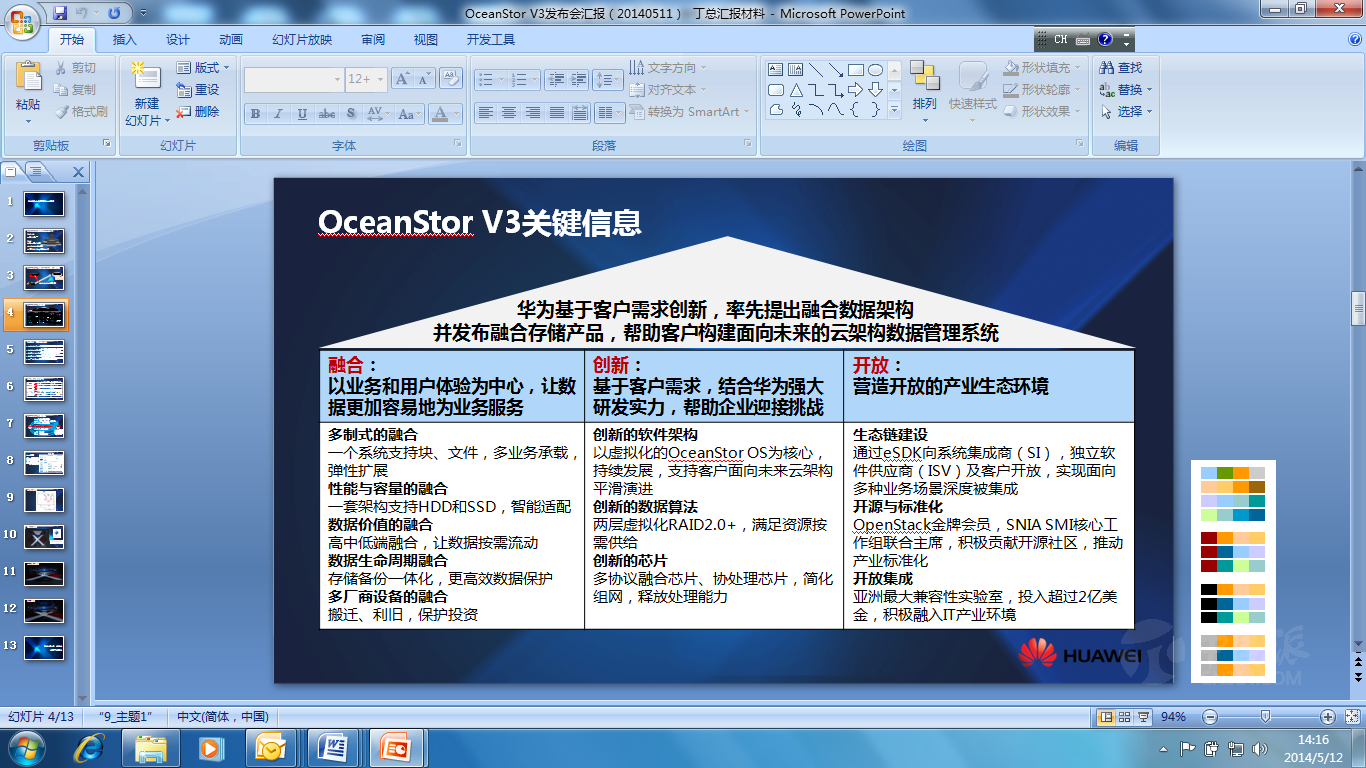Click the Windows Start button
The width and height of the screenshot is (1366, 768).
tap(26, 747)
